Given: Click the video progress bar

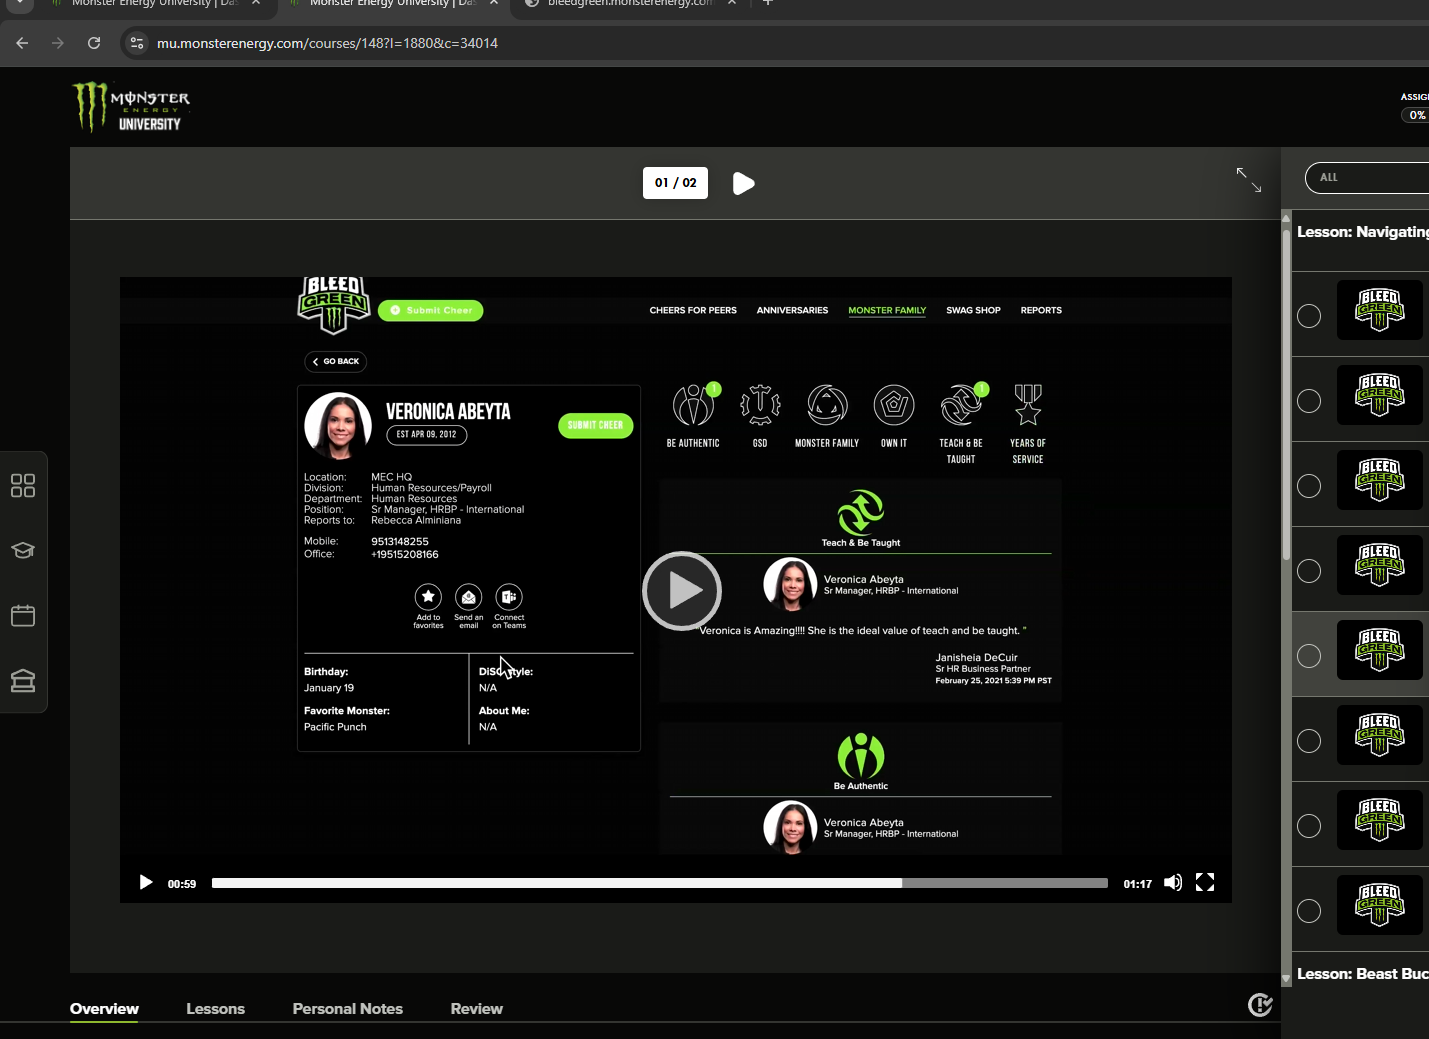Looking at the screenshot, I should [x=660, y=883].
